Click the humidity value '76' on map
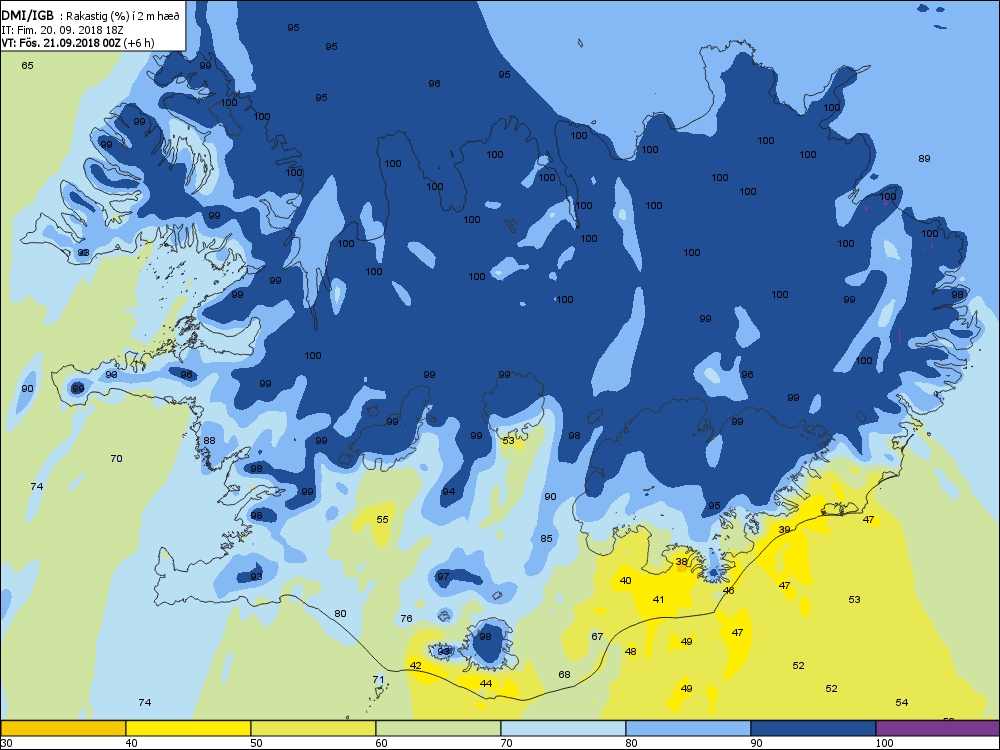The image size is (1000, 750). pyautogui.click(x=406, y=619)
